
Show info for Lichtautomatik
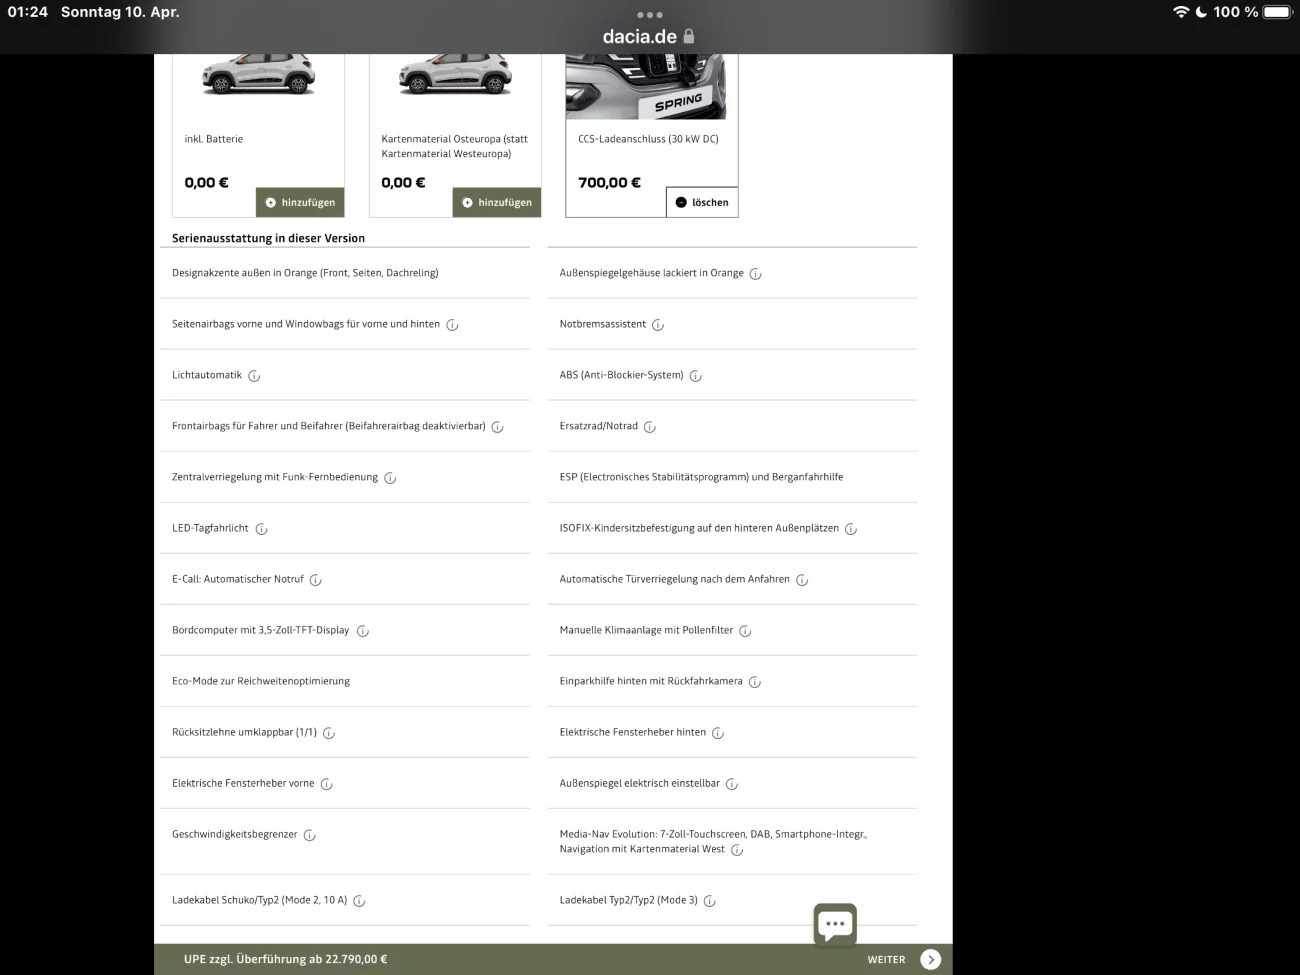pyautogui.click(x=254, y=376)
